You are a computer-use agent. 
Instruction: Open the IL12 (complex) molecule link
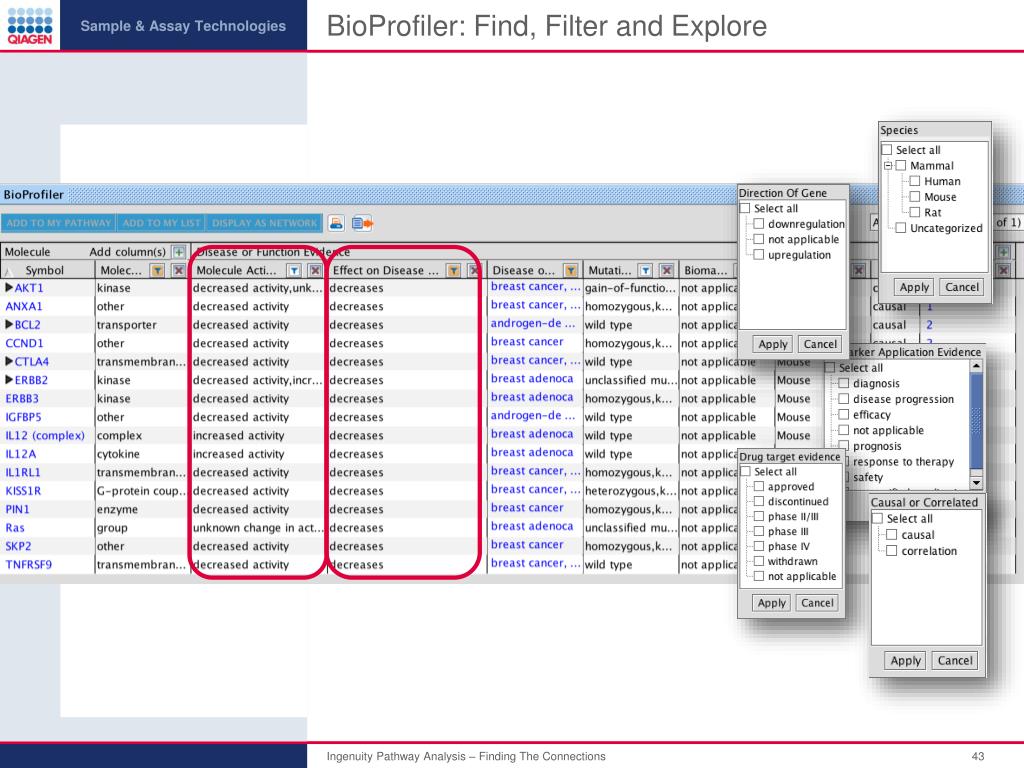[x=45, y=436]
